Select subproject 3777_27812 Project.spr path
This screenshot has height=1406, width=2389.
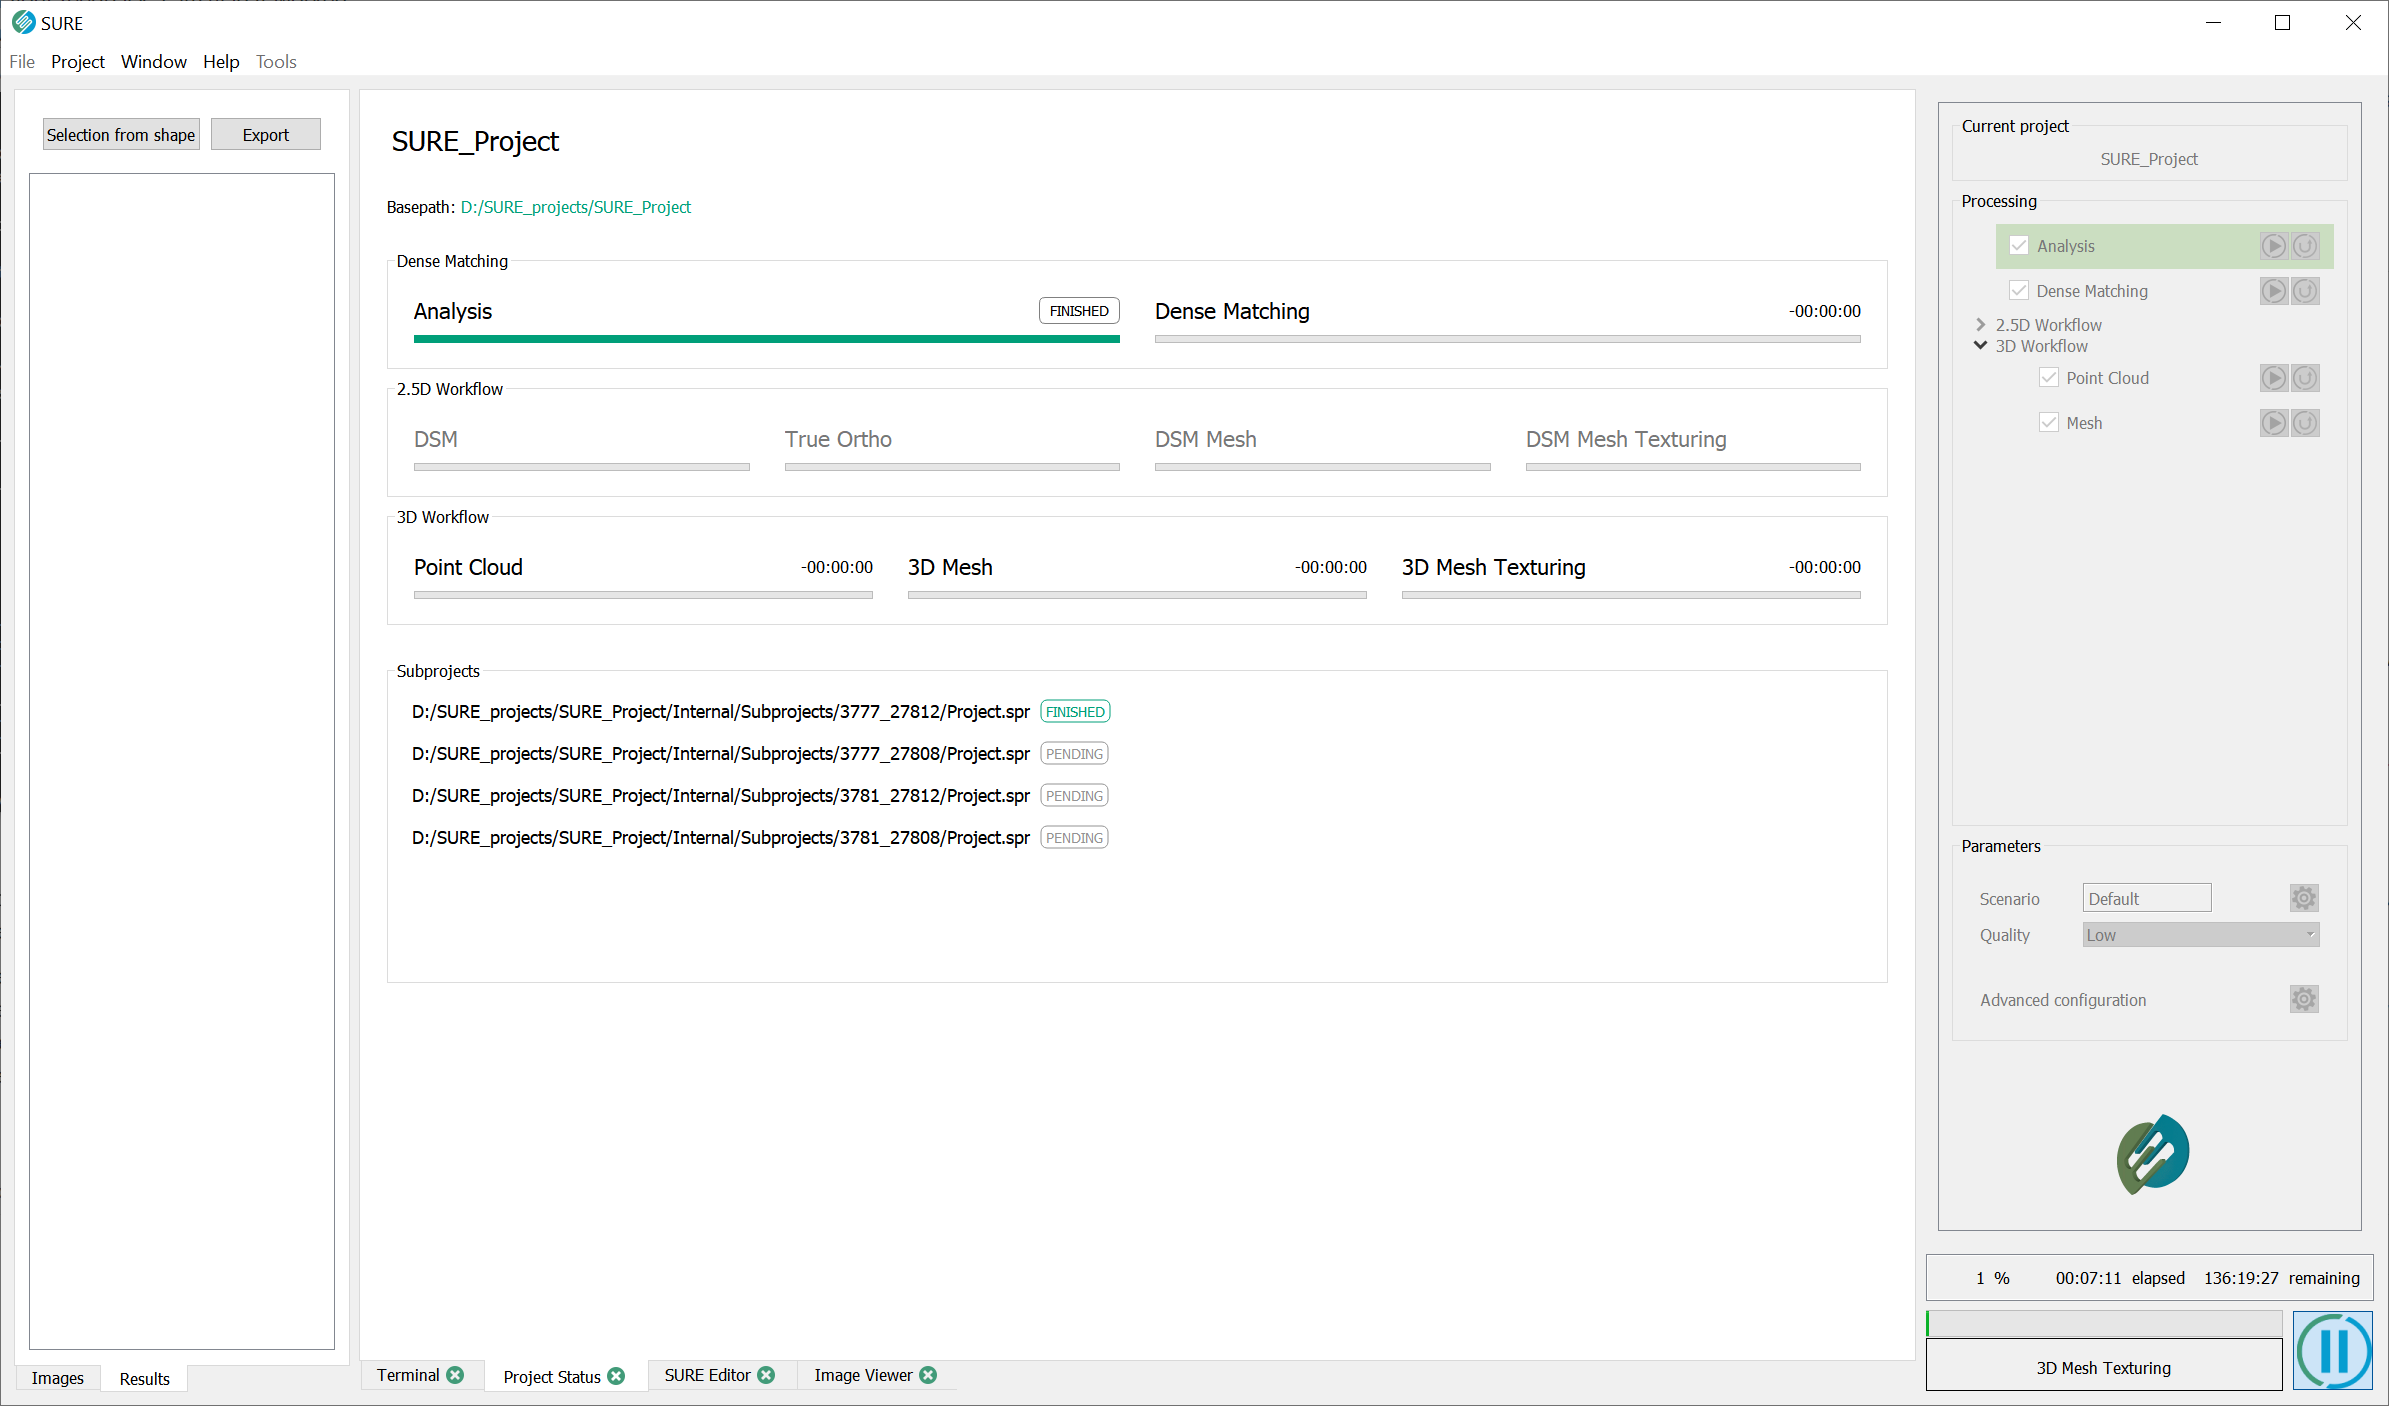[721, 712]
